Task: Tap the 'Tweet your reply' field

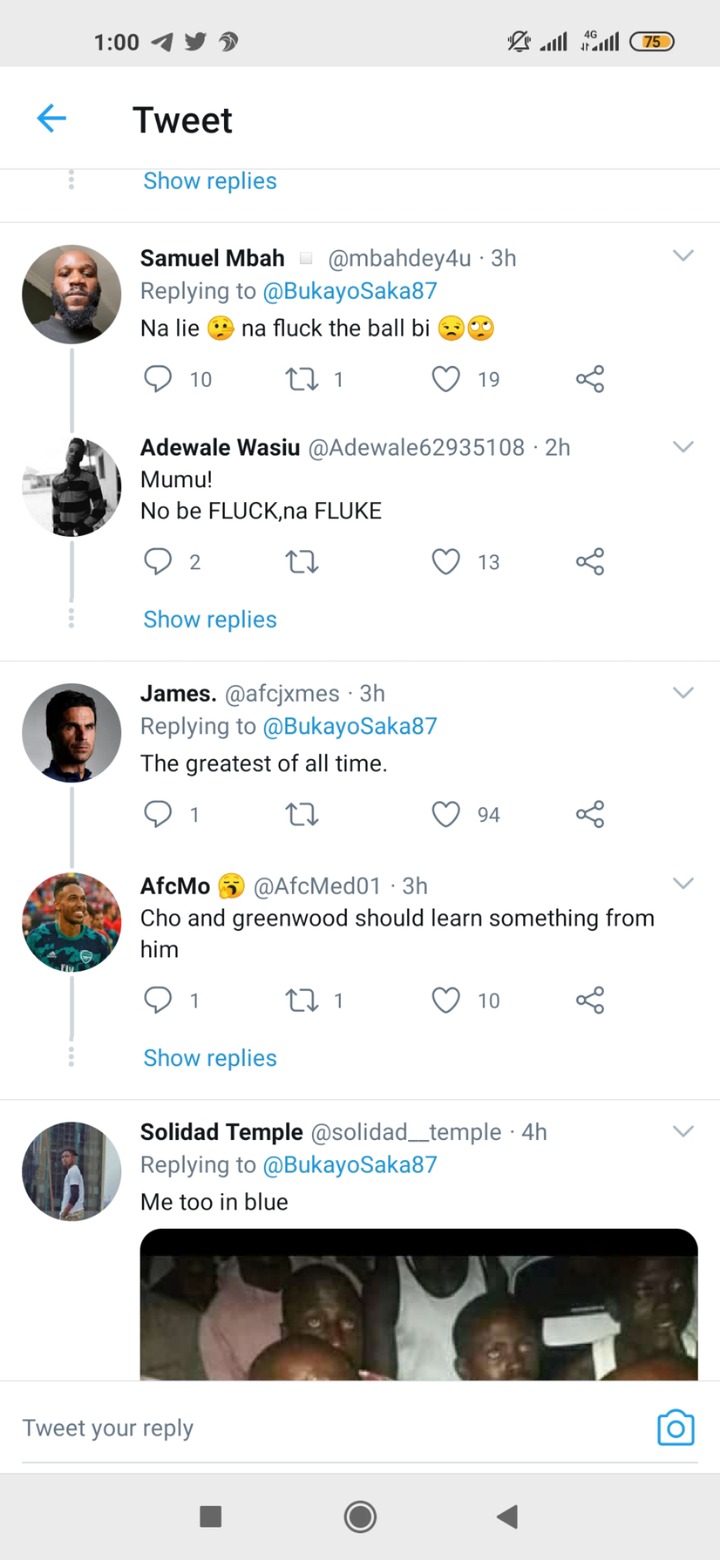Action: (x=330, y=1428)
